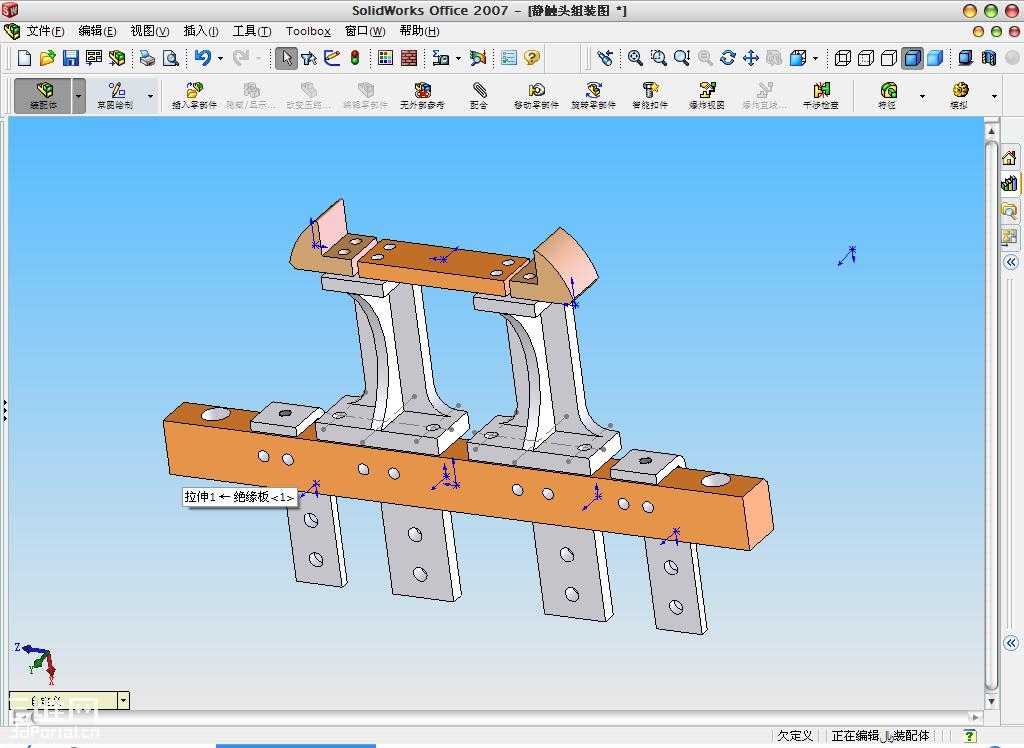Toggle the Select arrow cursor tool
The width and height of the screenshot is (1024, 748).
[286, 58]
